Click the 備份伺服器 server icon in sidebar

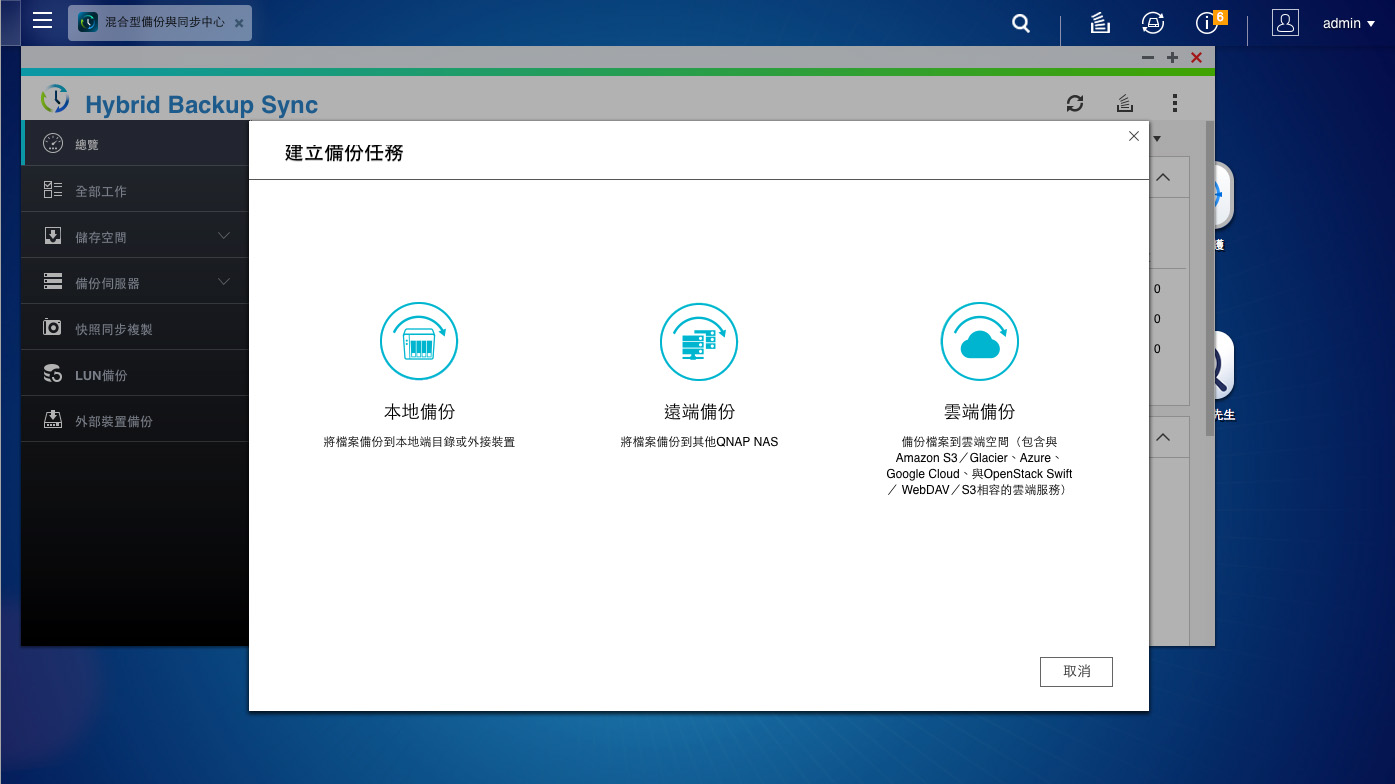coord(53,282)
